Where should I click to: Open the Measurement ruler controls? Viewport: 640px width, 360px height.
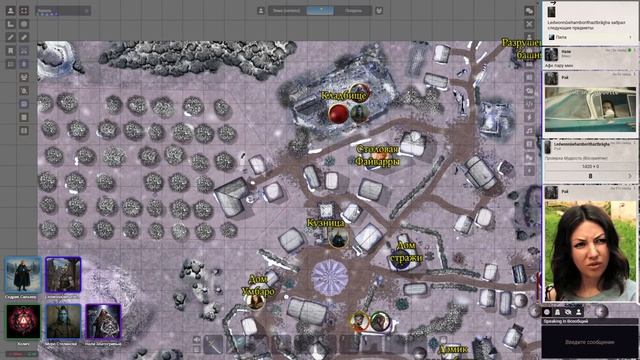coord(11,24)
